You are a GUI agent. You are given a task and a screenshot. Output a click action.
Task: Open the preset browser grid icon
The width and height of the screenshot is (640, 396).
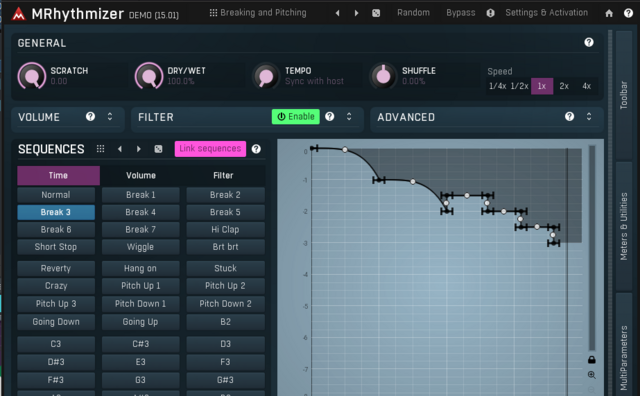(213, 13)
